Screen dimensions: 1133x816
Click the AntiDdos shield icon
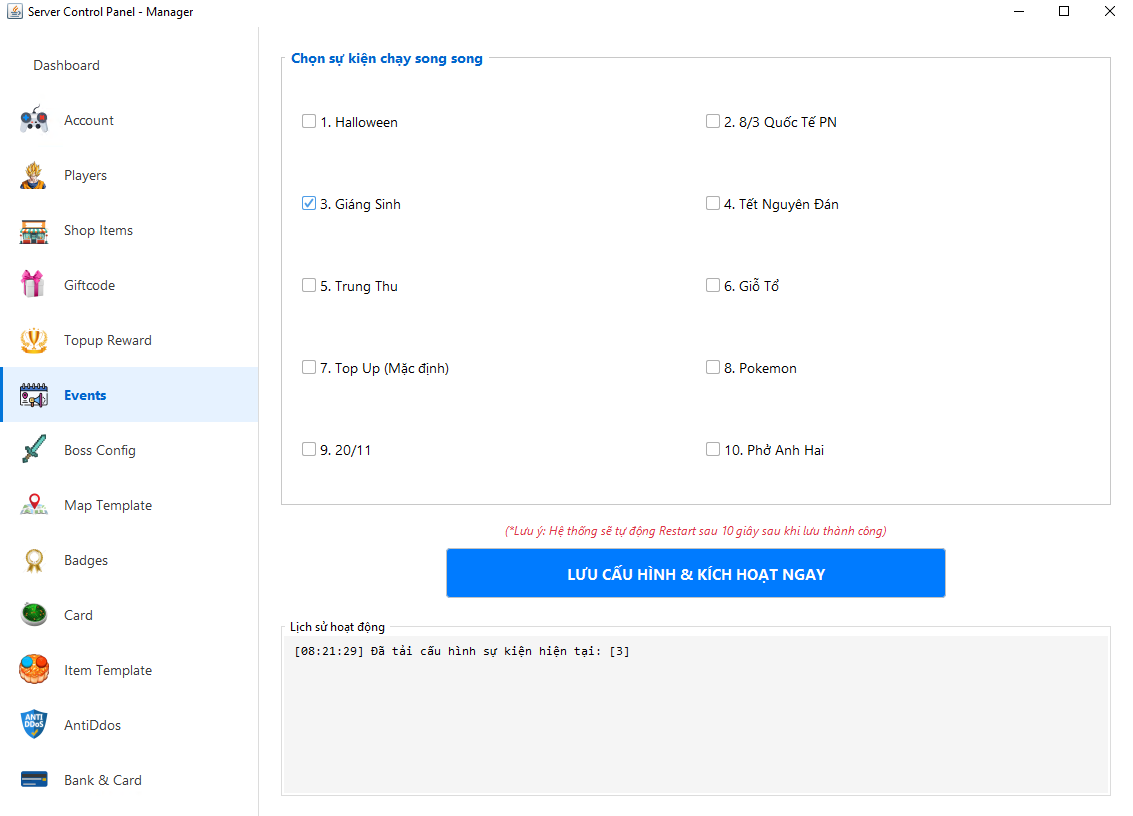(x=34, y=724)
